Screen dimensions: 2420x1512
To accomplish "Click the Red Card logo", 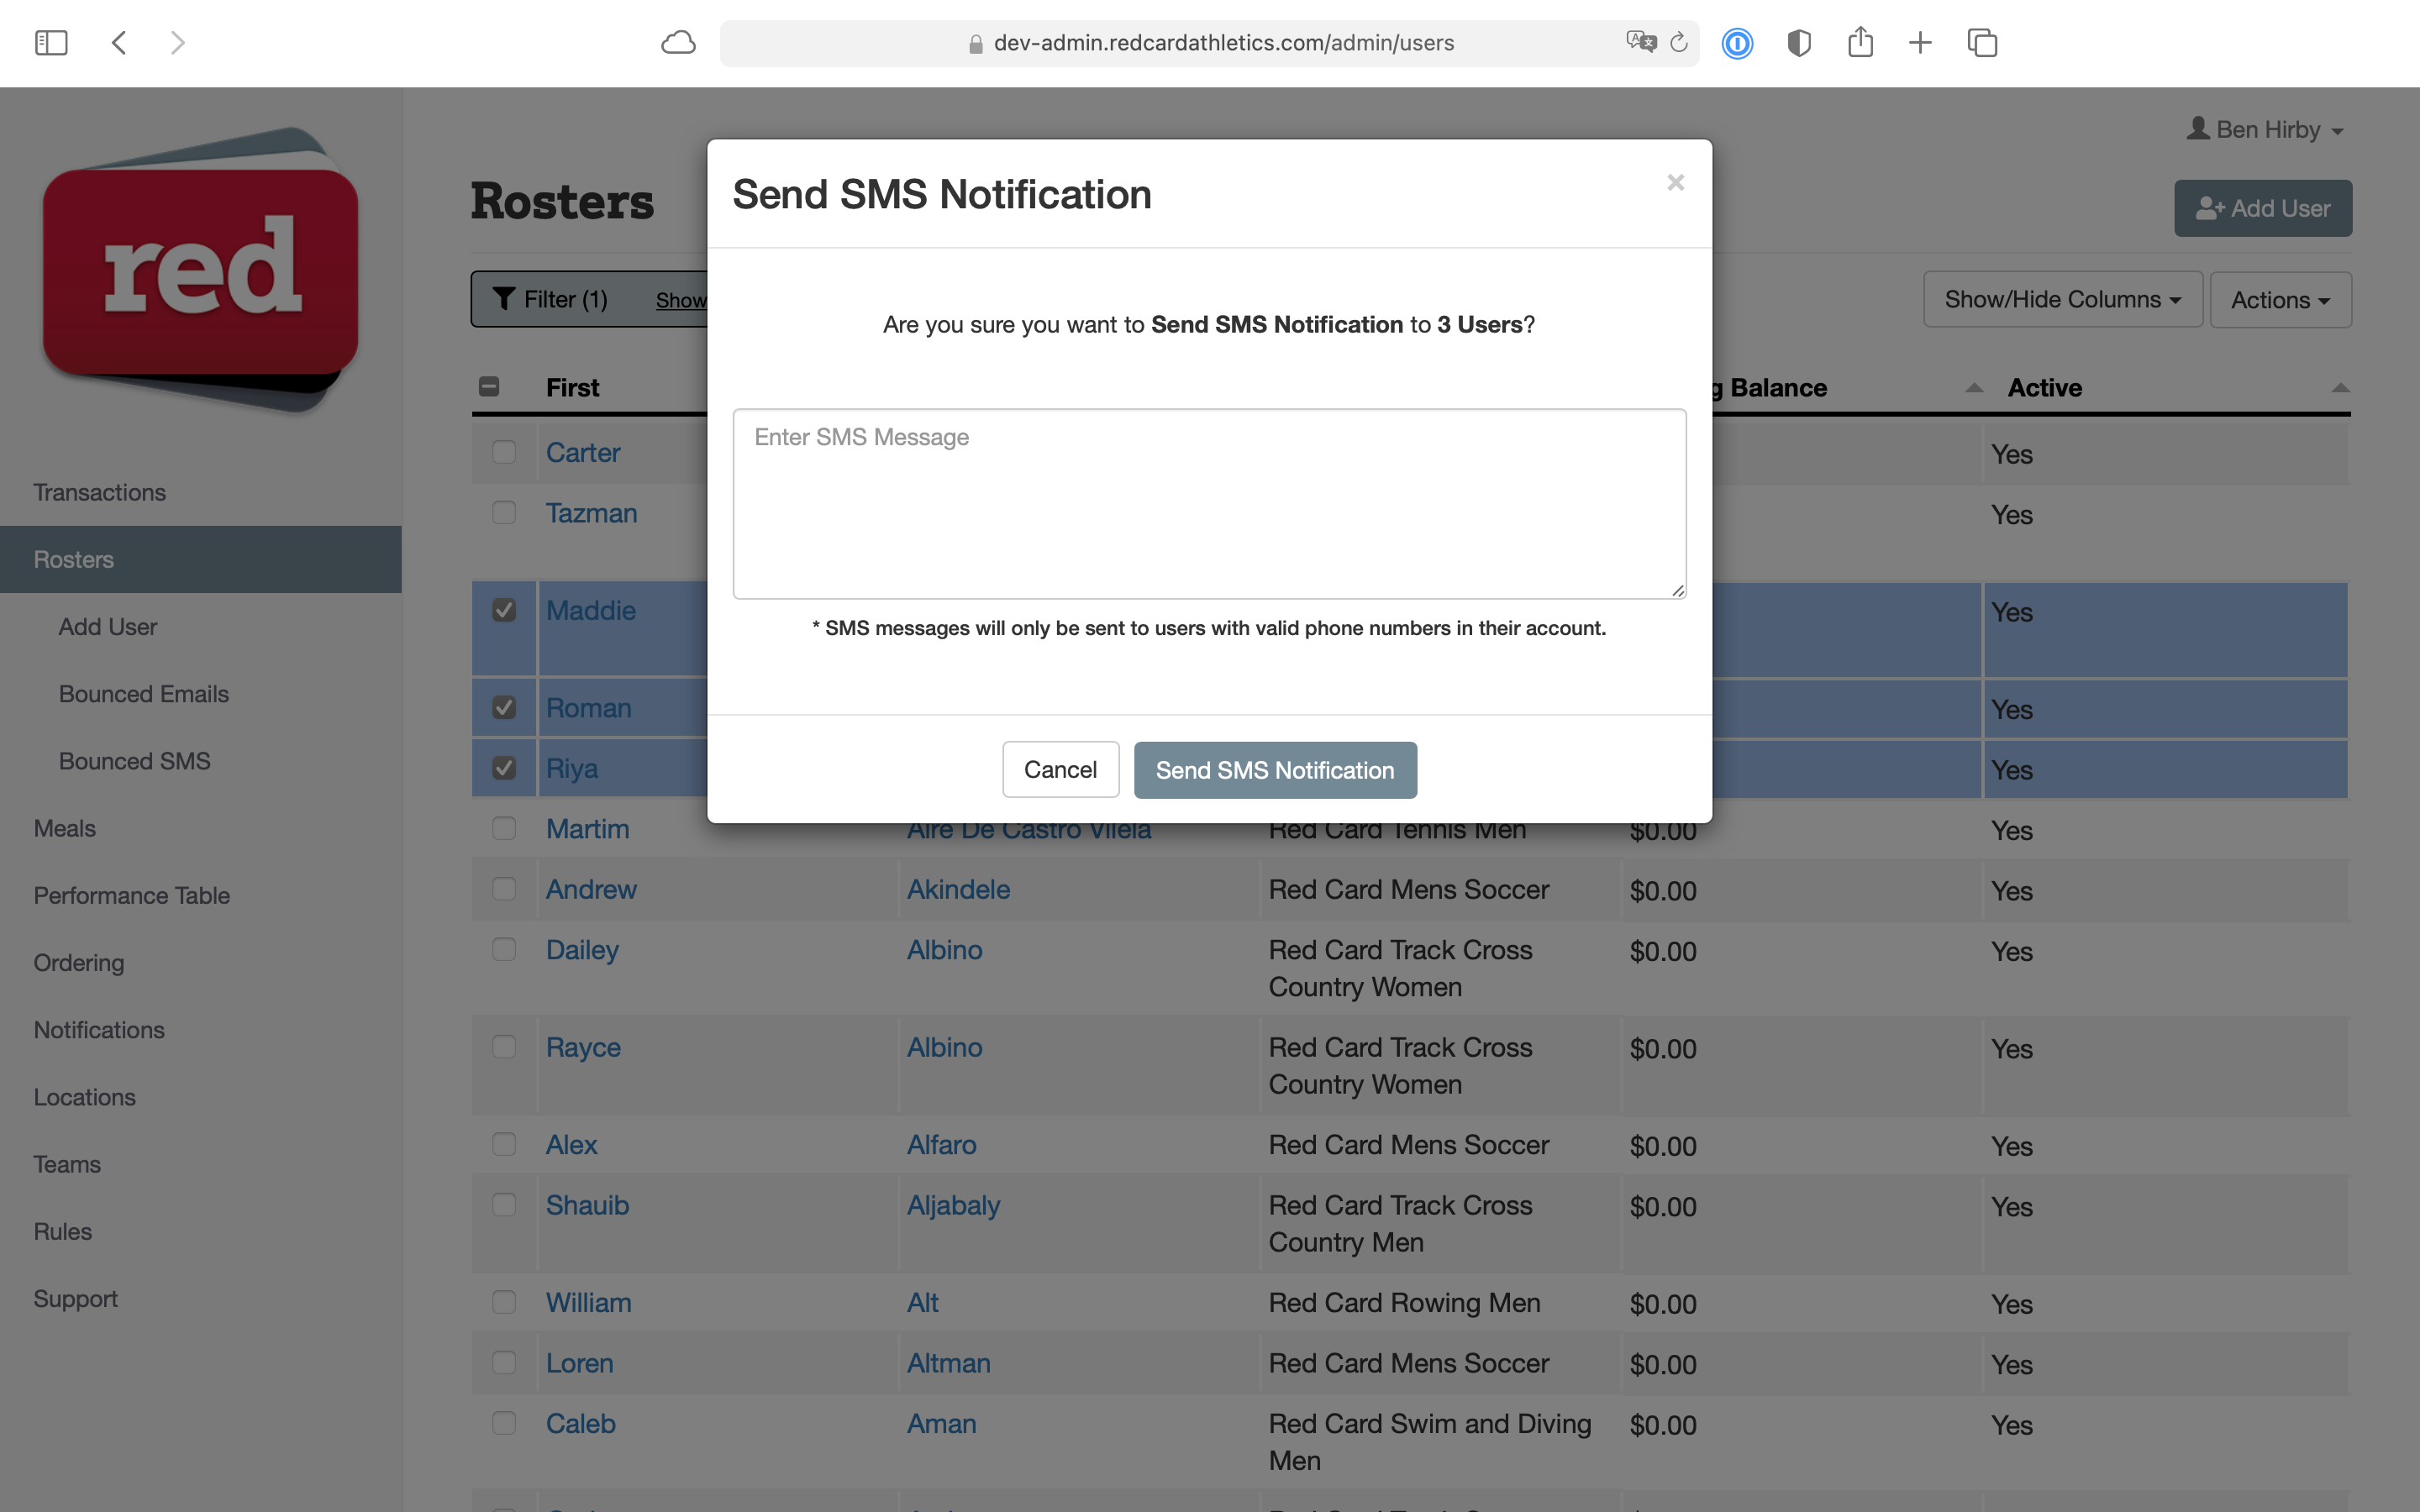I will [x=201, y=270].
